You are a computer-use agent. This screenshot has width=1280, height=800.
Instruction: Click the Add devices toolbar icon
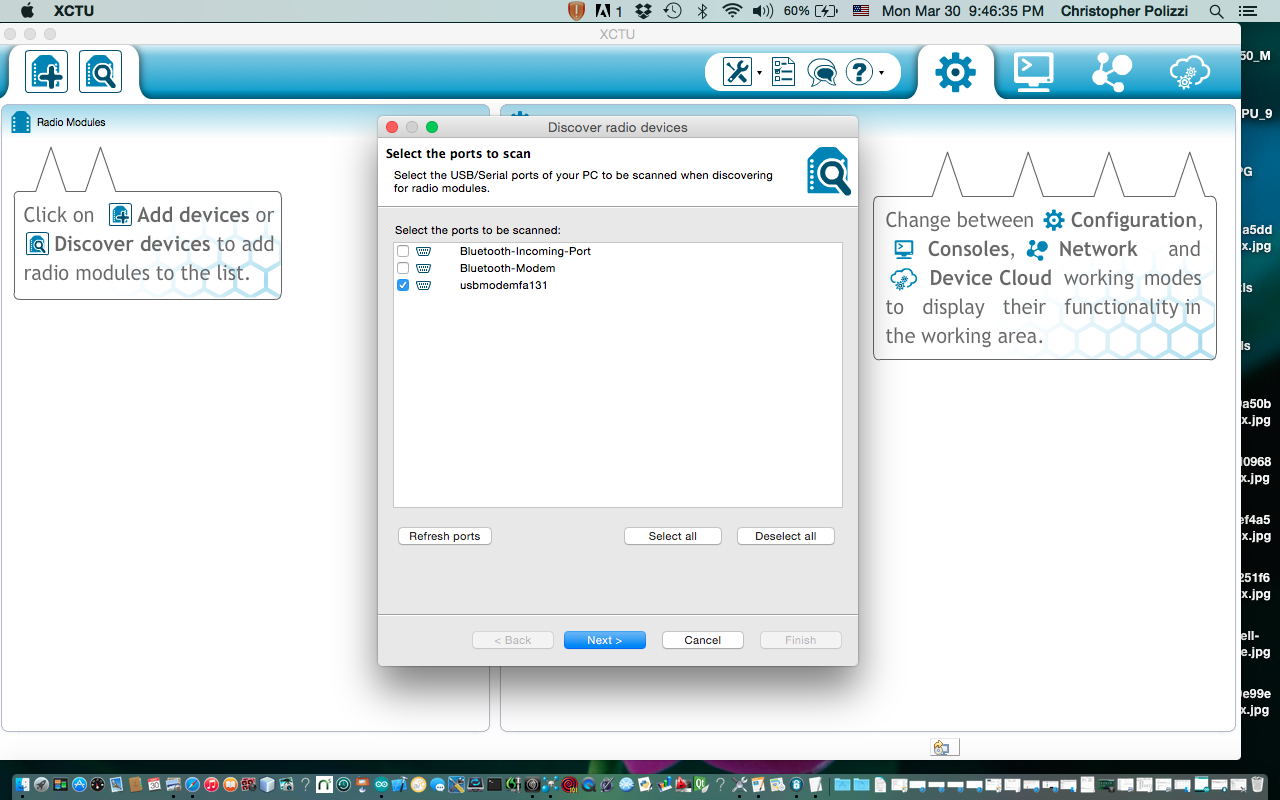click(x=47, y=72)
